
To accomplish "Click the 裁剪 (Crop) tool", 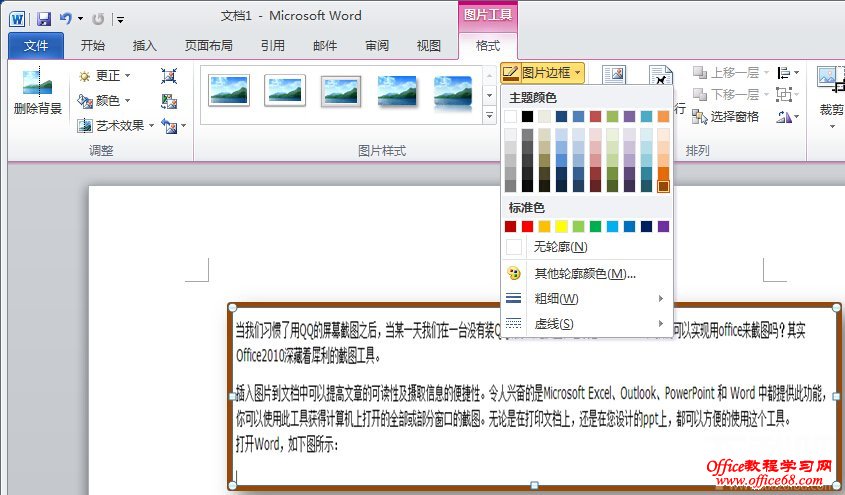I will [830, 93].
